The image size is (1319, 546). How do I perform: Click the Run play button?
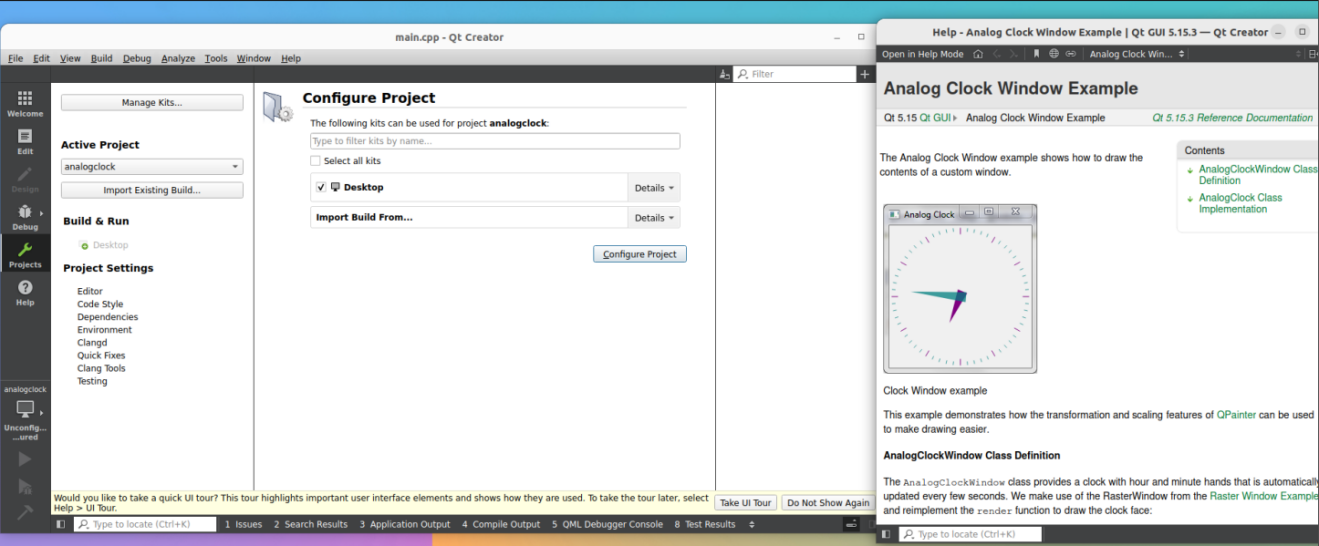[x=25, y=459]
